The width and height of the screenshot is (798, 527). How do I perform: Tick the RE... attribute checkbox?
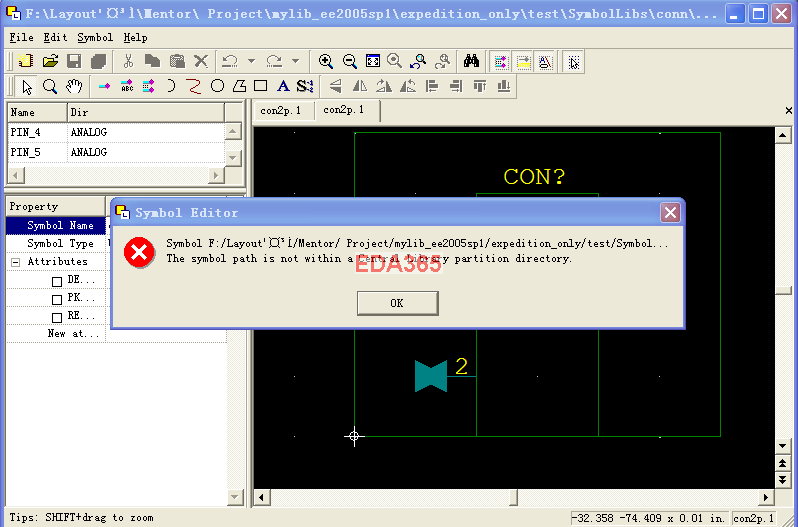tap(57, 317)
